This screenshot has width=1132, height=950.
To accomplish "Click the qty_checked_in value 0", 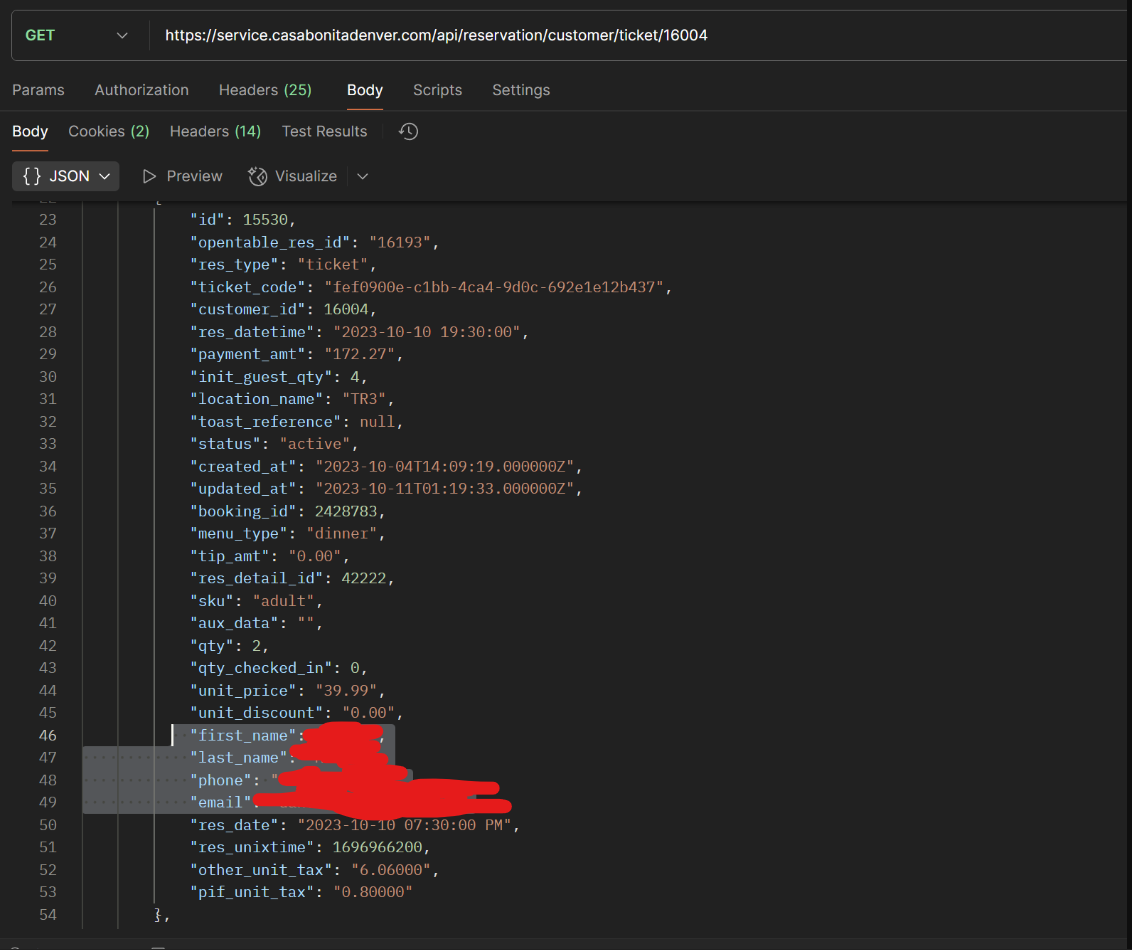I will click(x=355, y=668).
